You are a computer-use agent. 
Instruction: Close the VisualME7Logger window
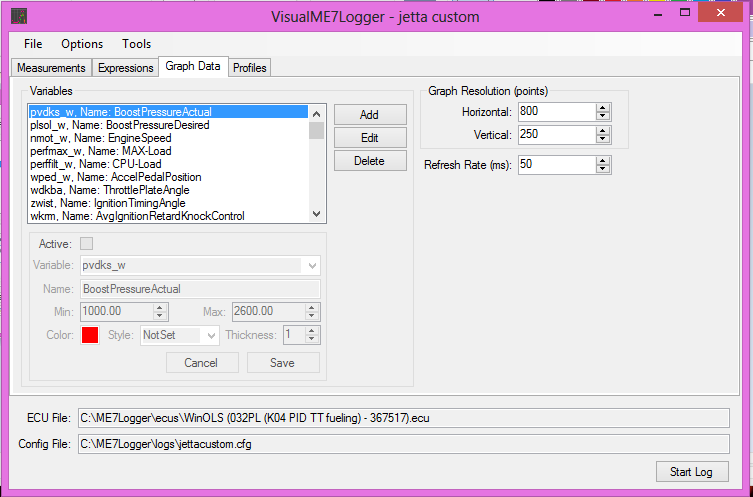pos(720,13)
